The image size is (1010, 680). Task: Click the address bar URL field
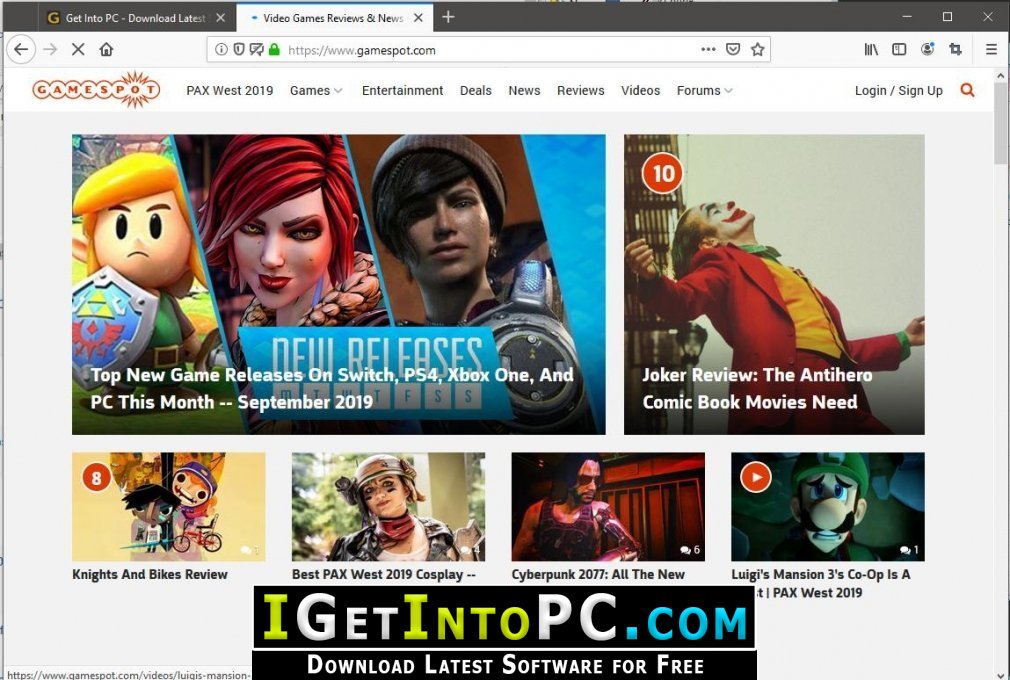pyautogui.click(x=490, y=50)
